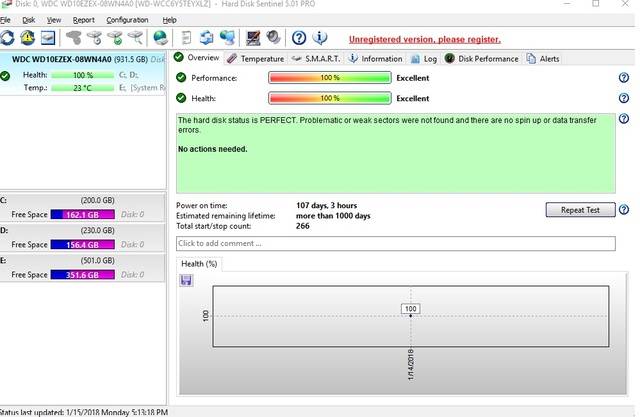Click the Click to add comment field
The image size is (640, 417).
[396, 244]
